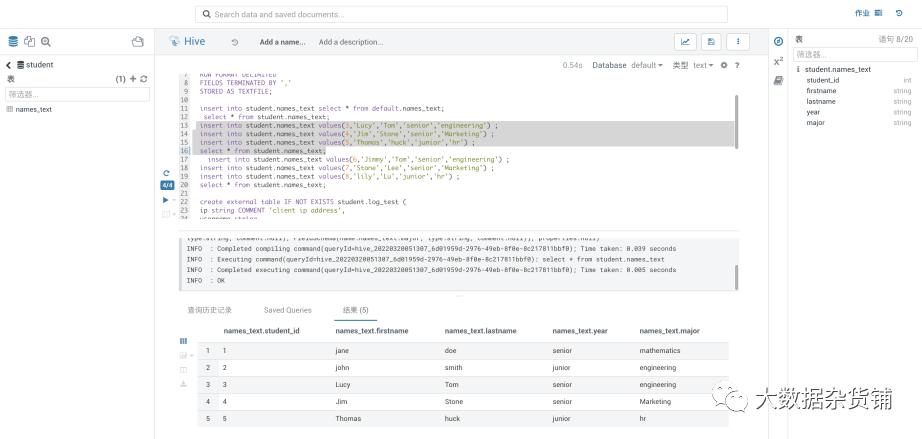This screenshot has width=922, height=439.
Task: Open the documents icon in left panel
Action: point(29,42)
